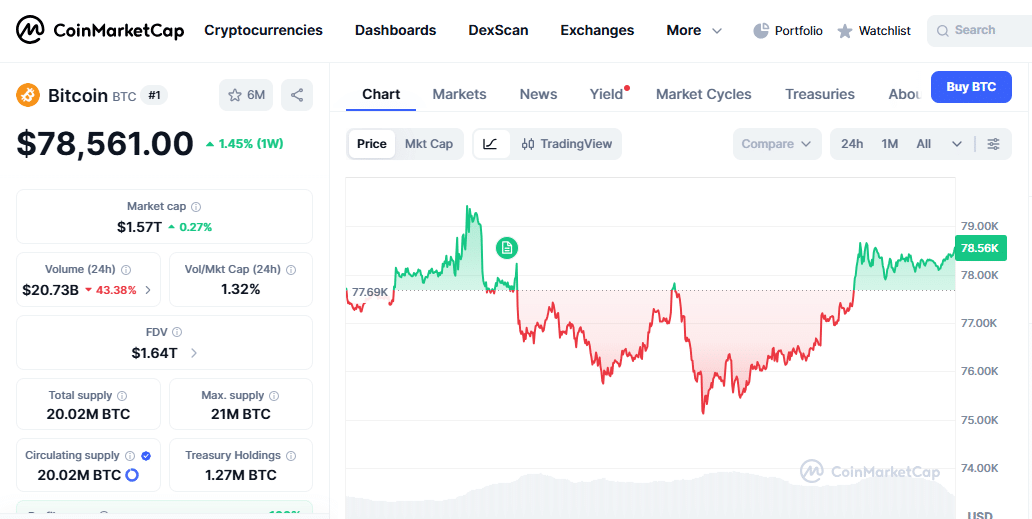
Task: Open the CoinMarketCap logo home link
Action: [x=100, y=30]
